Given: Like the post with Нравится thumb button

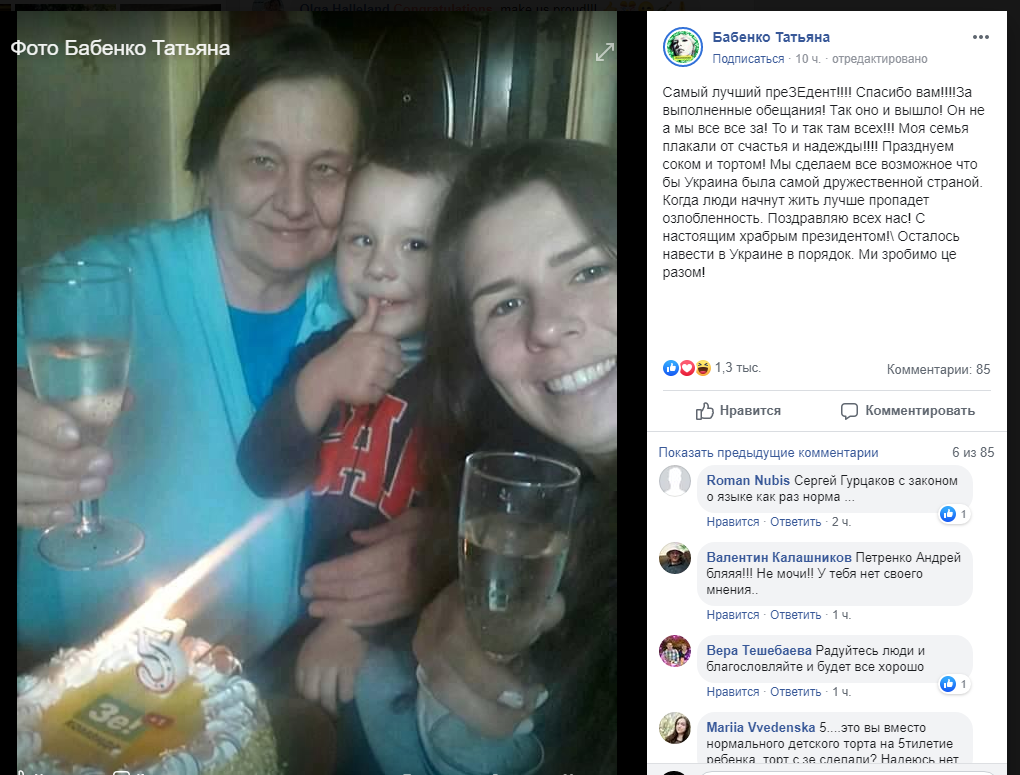Looking at the screenshot, I should click(x=738, y=411).
